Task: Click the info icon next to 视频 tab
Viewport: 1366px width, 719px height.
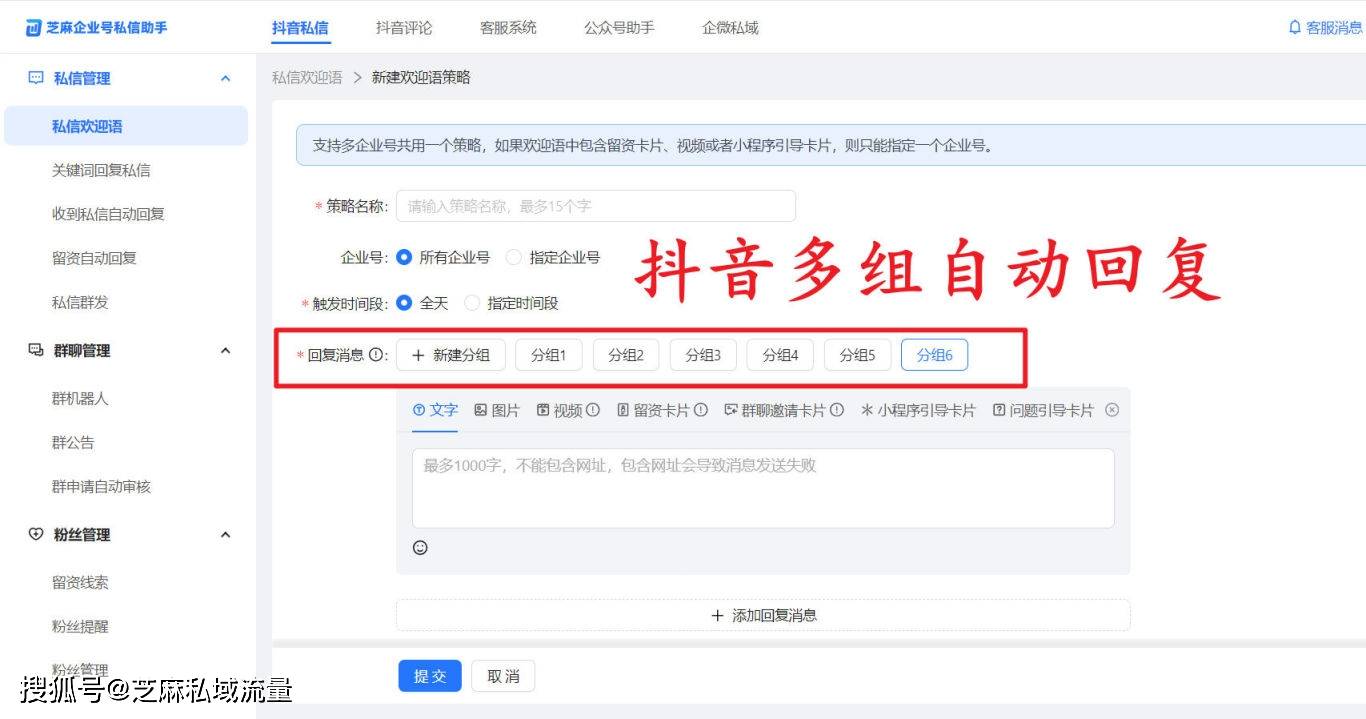Action: [593, 410]
